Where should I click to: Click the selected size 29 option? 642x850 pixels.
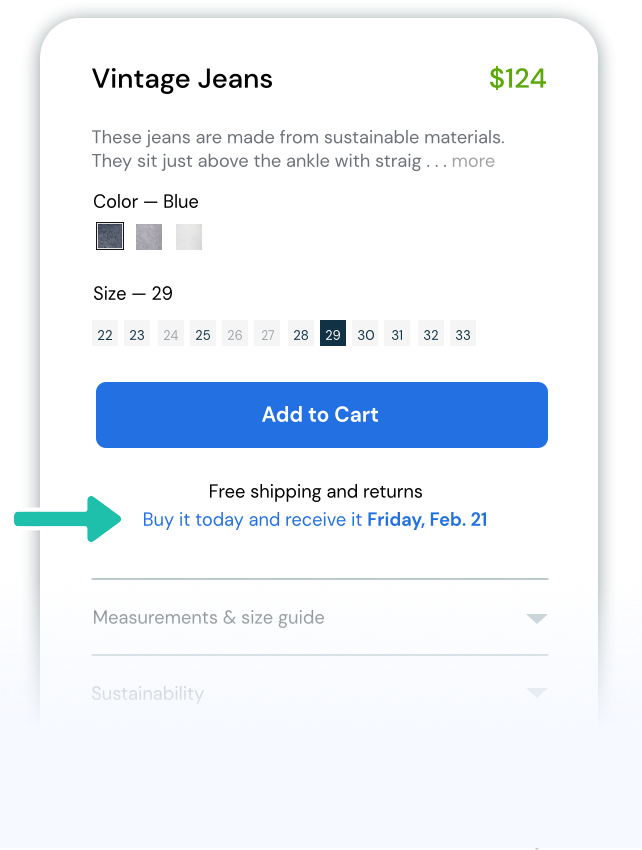coord(333,334)
